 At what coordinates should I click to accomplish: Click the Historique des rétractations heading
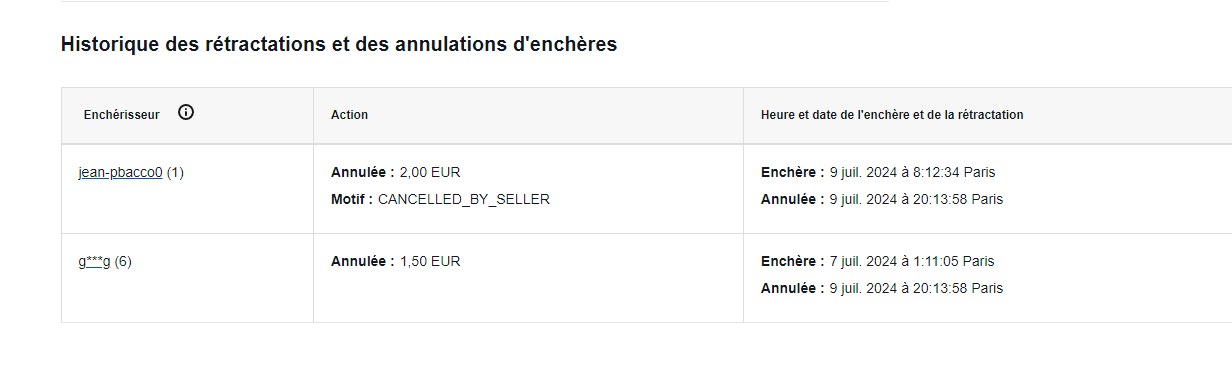coord(339,44)
